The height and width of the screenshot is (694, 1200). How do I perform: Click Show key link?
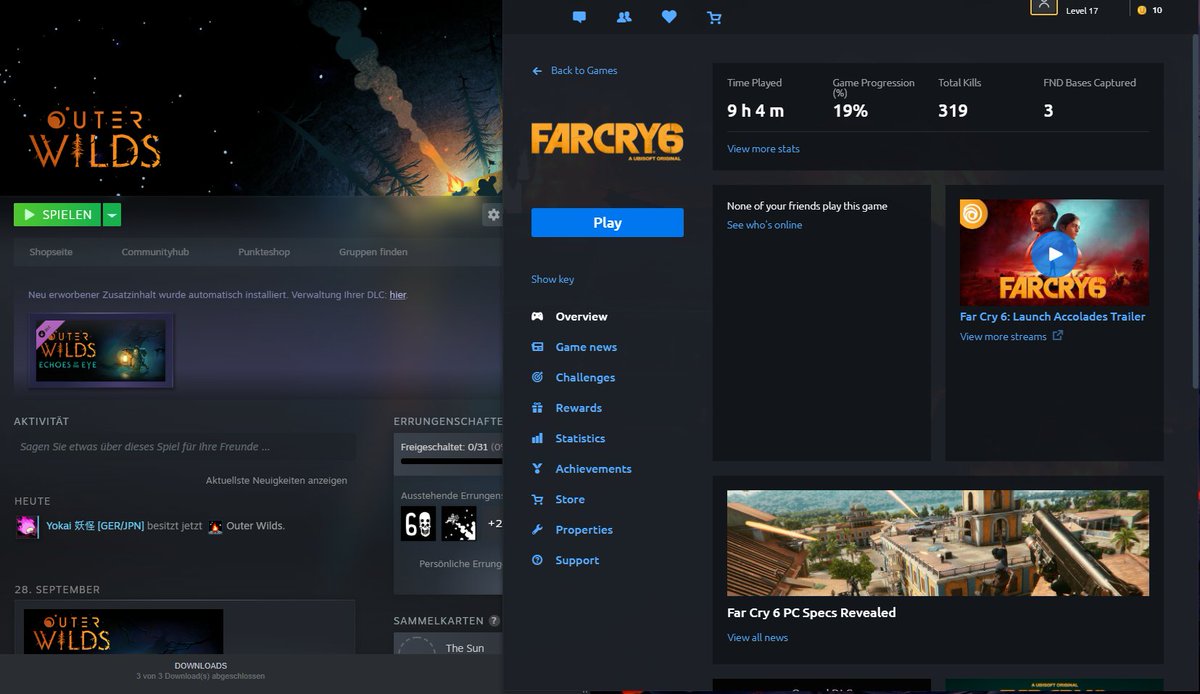pyautogui.click(x=552, y=279)
